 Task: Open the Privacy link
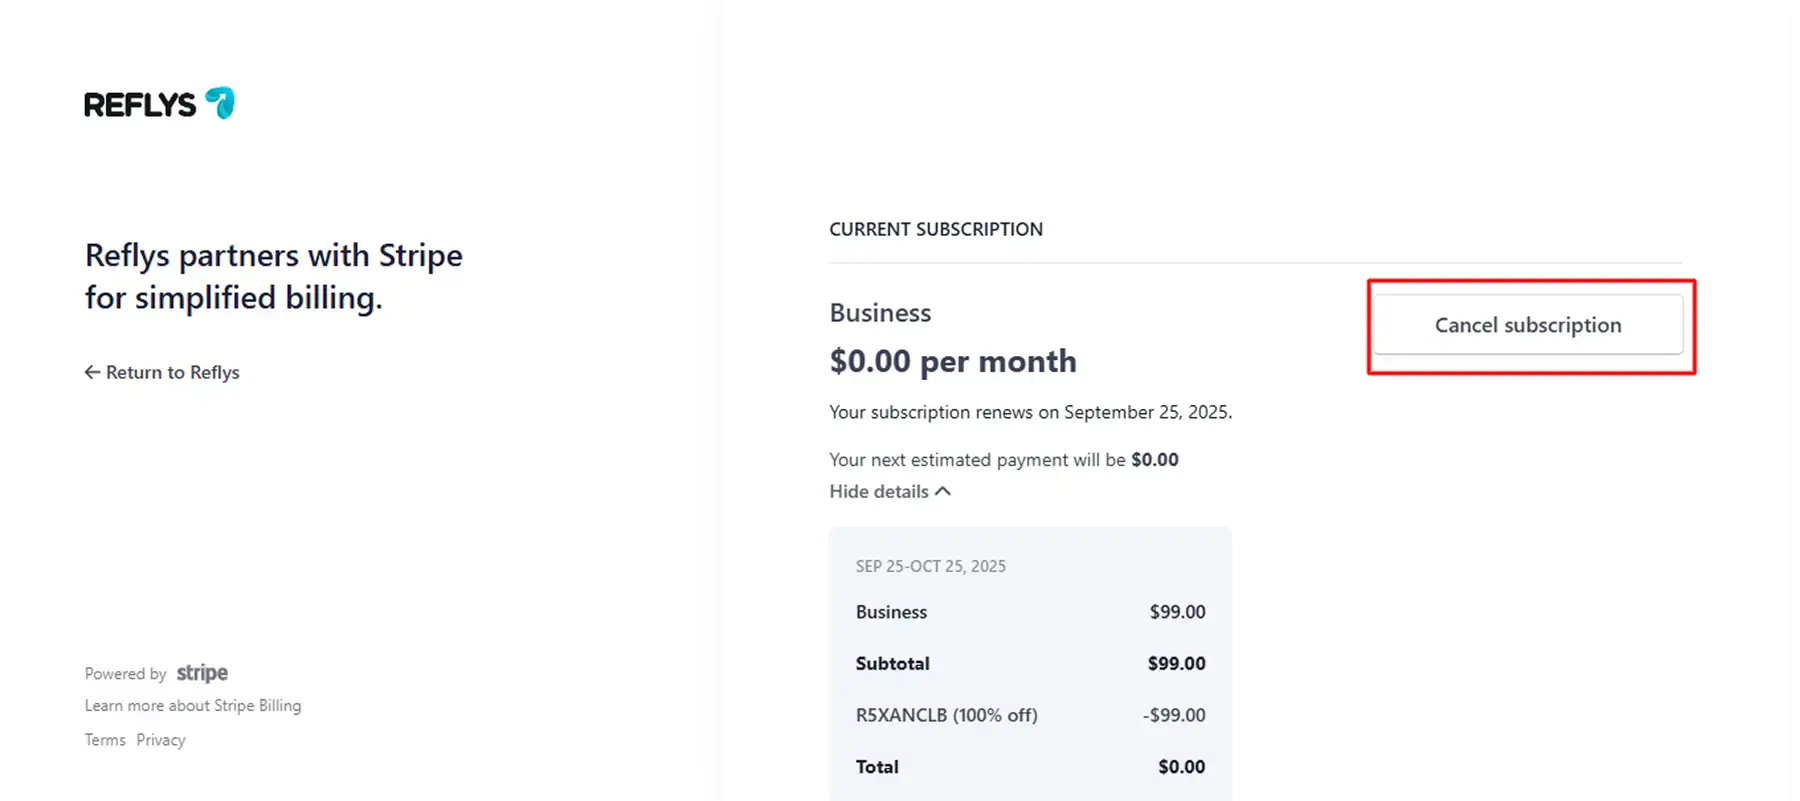coord(161,740)
